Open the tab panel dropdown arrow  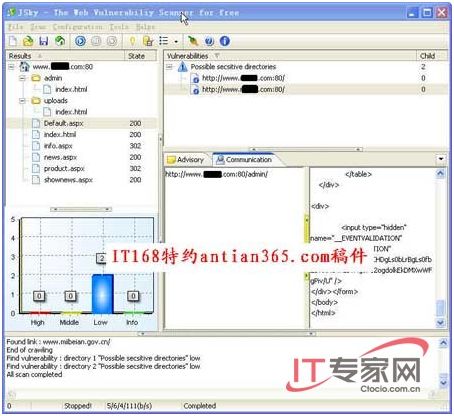441,159
